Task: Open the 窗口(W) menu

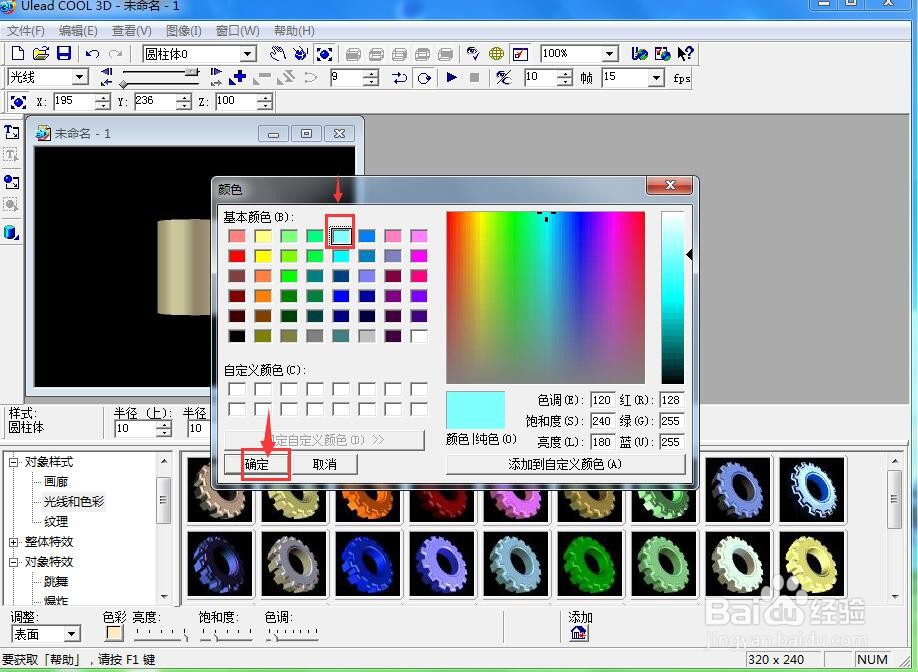Action: tap(238, 30)
